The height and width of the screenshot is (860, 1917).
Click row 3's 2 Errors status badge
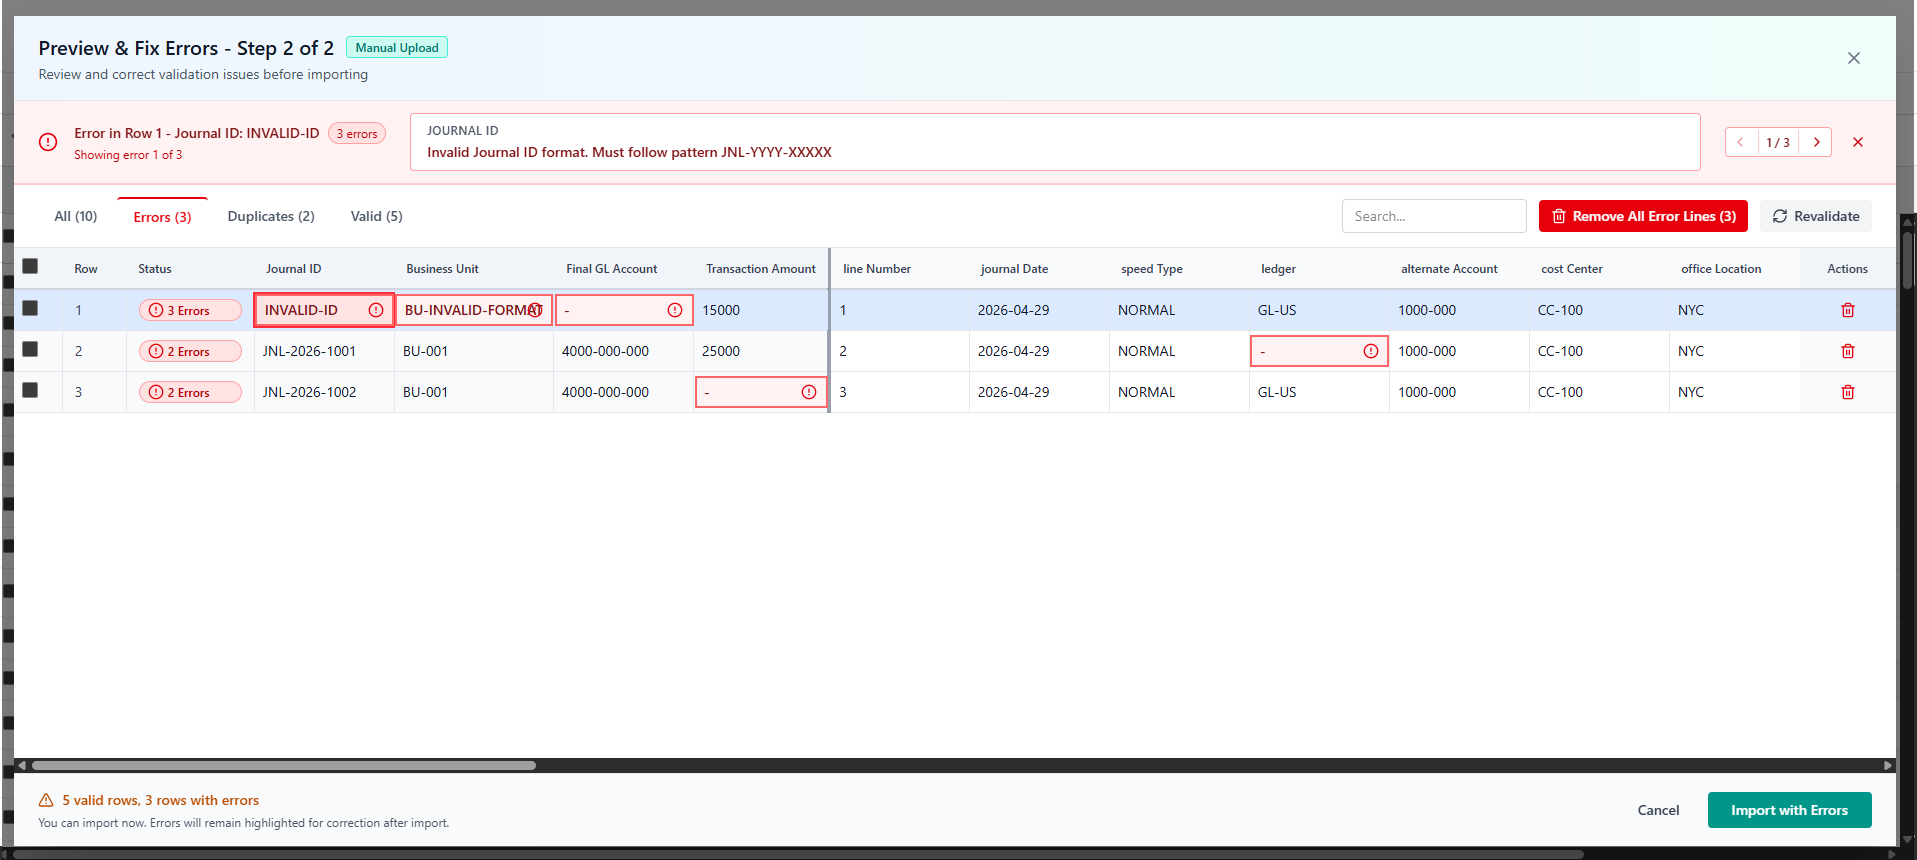coord(190,392)
